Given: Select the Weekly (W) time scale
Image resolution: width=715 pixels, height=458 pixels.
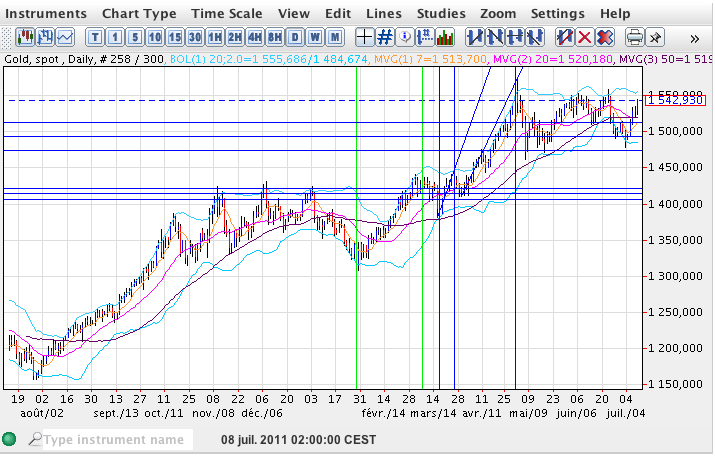Looking at the screenshot, I should (315, 37).
